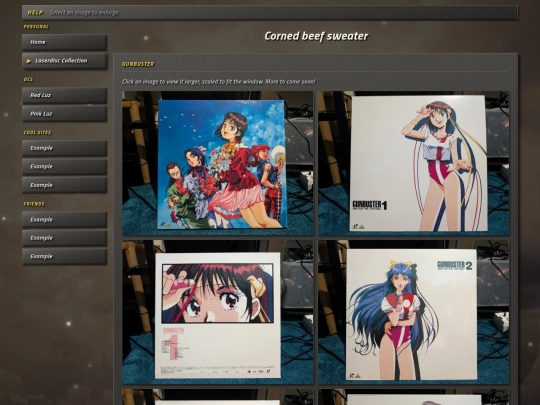
Task: Click the first Example under Cool Sites
Action: (x=64, y=148)
